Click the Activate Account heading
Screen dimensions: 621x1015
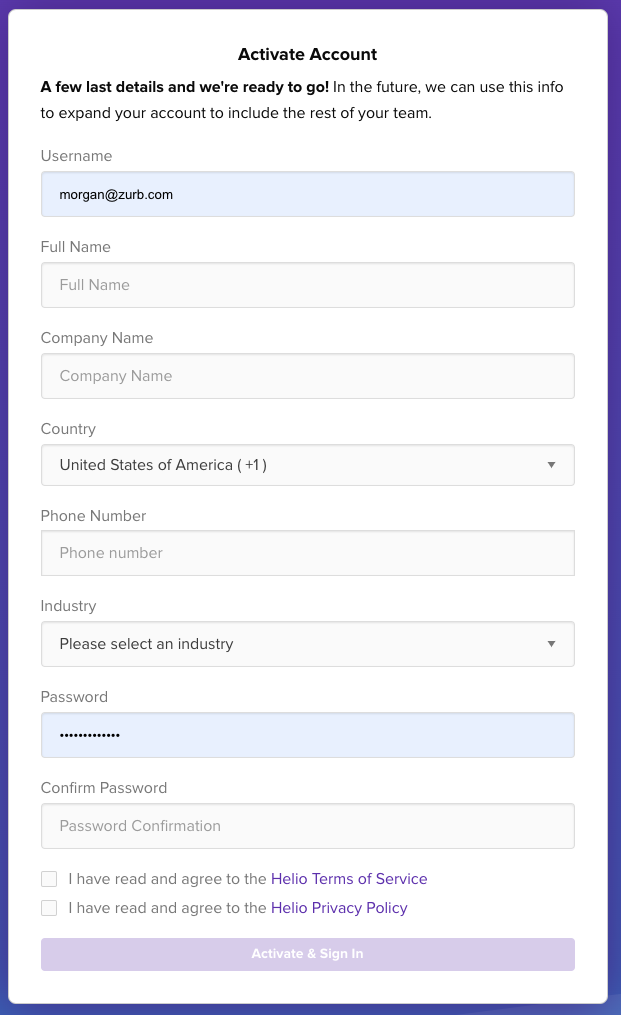tap(307, 55)
